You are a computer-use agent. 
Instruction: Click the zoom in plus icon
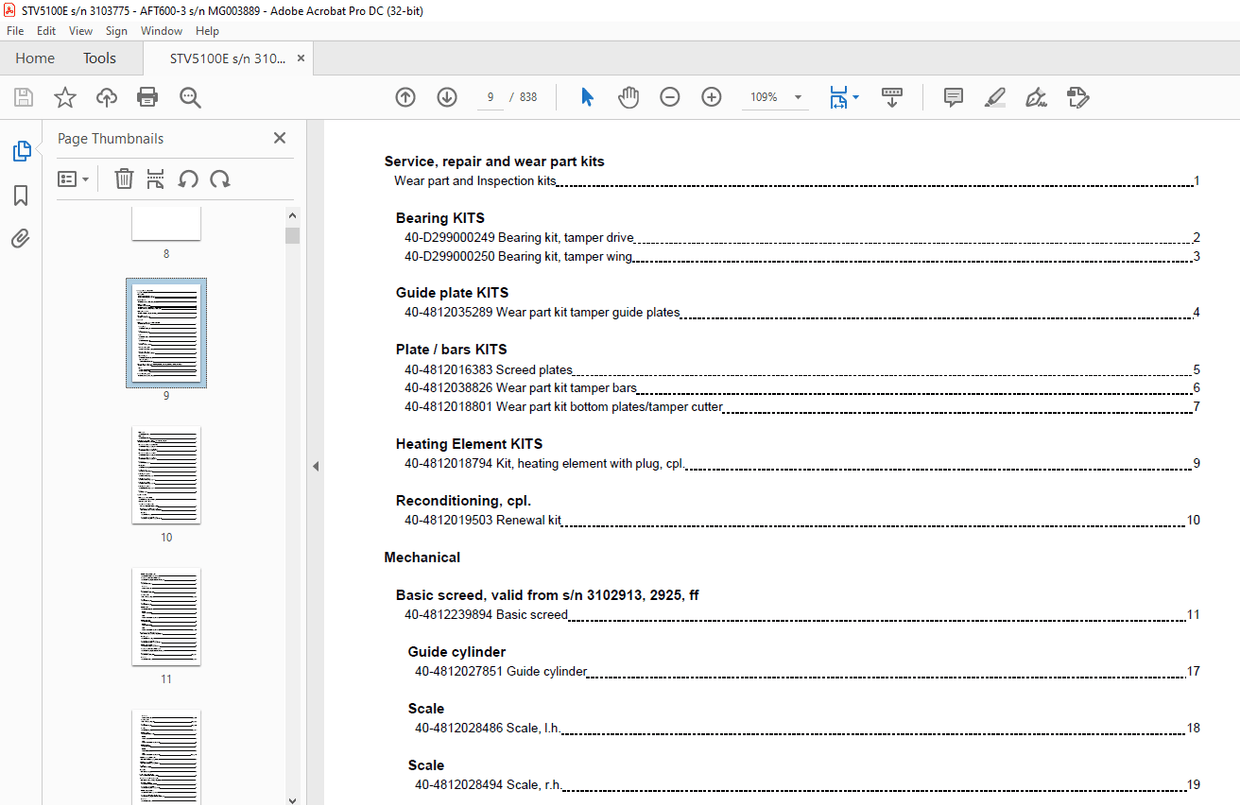(711, 97)
